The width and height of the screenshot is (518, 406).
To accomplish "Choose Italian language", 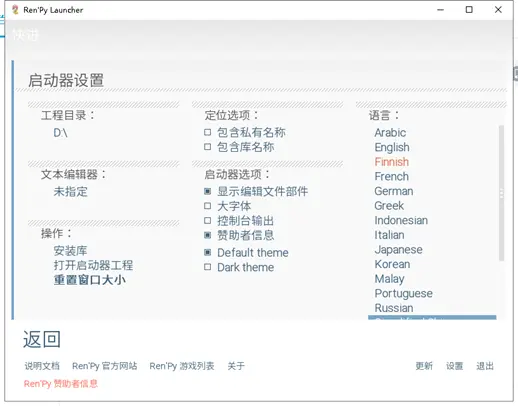I will pos(389,235).
